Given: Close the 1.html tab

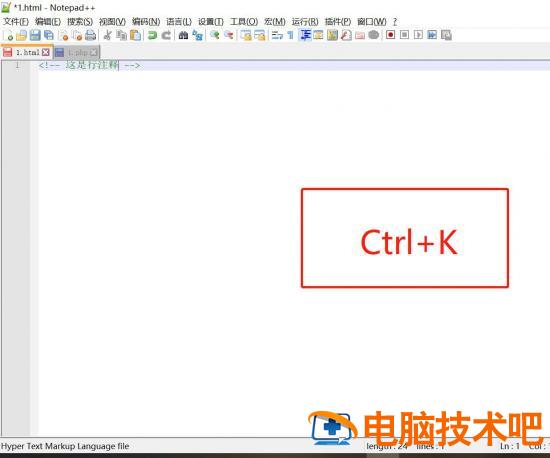Looking at the screenshot, I should 46,52.
